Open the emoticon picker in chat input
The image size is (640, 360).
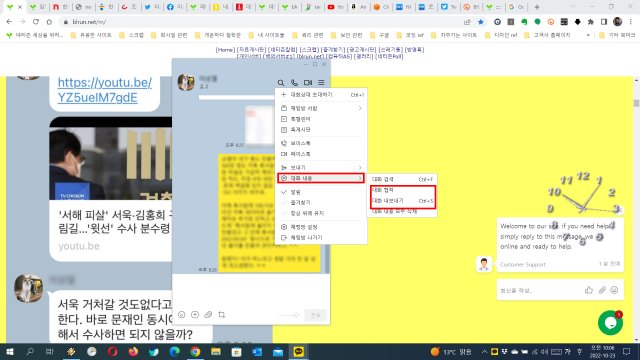(x=182, y=315)
